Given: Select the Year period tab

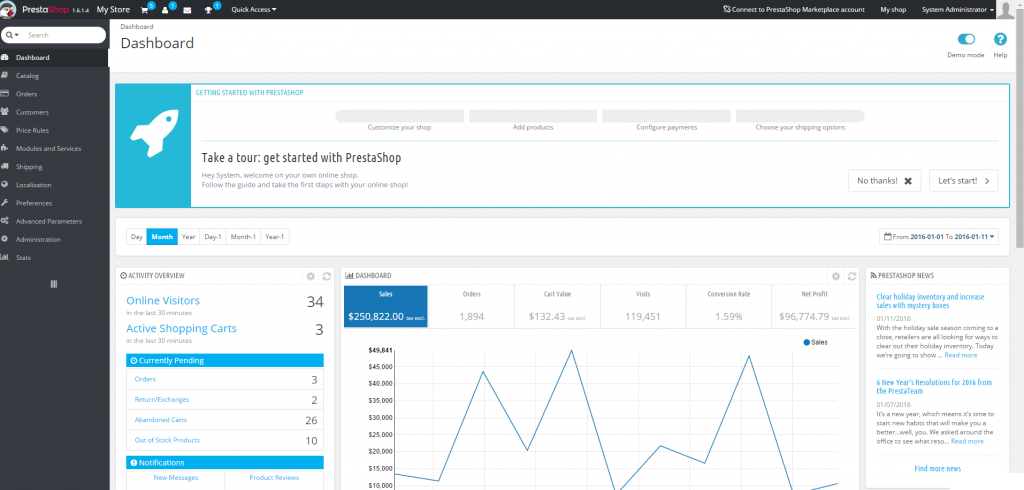Looking at the screenshot, I should 189,237.
